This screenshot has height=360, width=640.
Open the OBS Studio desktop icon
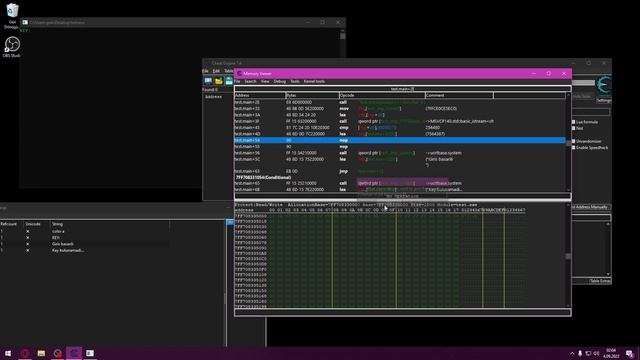[12, 47]
